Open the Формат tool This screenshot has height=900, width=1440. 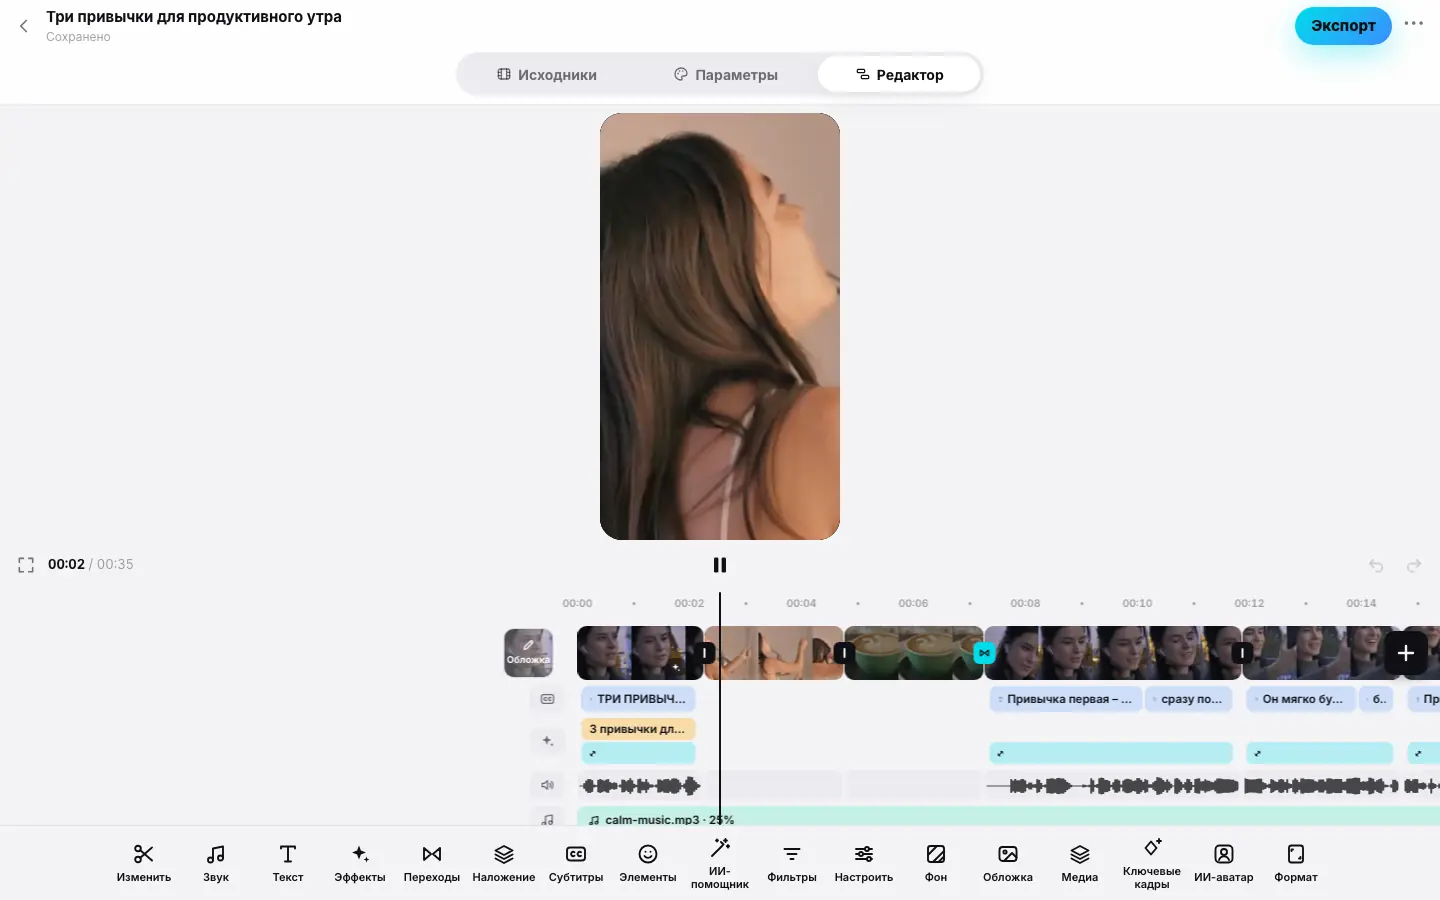pos(1296,864)
